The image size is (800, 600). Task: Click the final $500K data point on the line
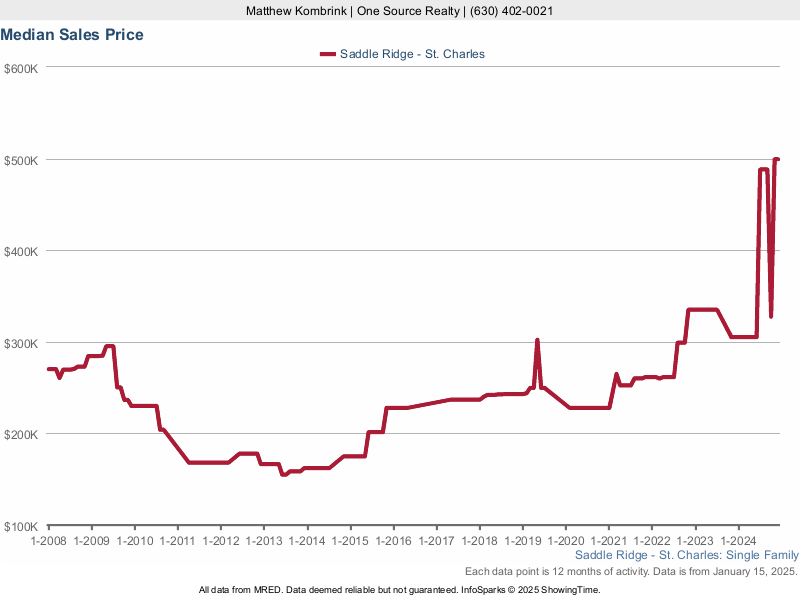click(777, 160)
